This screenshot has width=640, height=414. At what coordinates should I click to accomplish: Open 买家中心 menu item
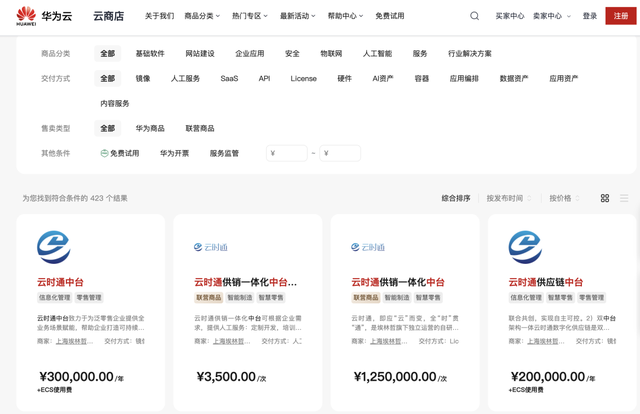(510, 16)
